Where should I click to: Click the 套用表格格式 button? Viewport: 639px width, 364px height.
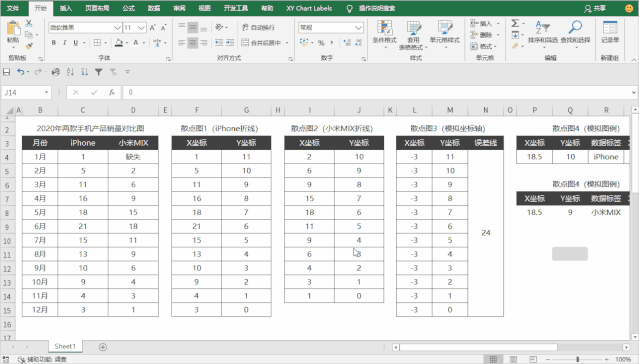[x=414, y=35]
